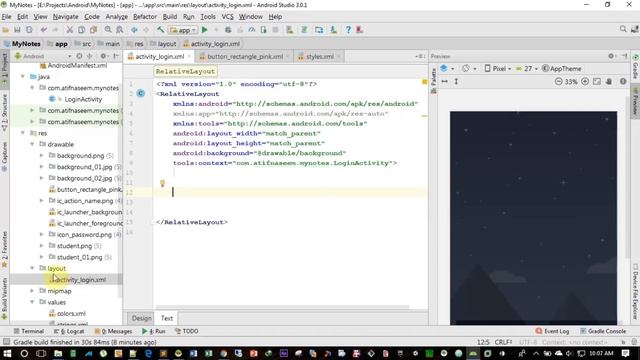Click the RelativeLayout breadcrumb in editor
The height and width of the screenshot is (360, 640).
pos(185,71)
